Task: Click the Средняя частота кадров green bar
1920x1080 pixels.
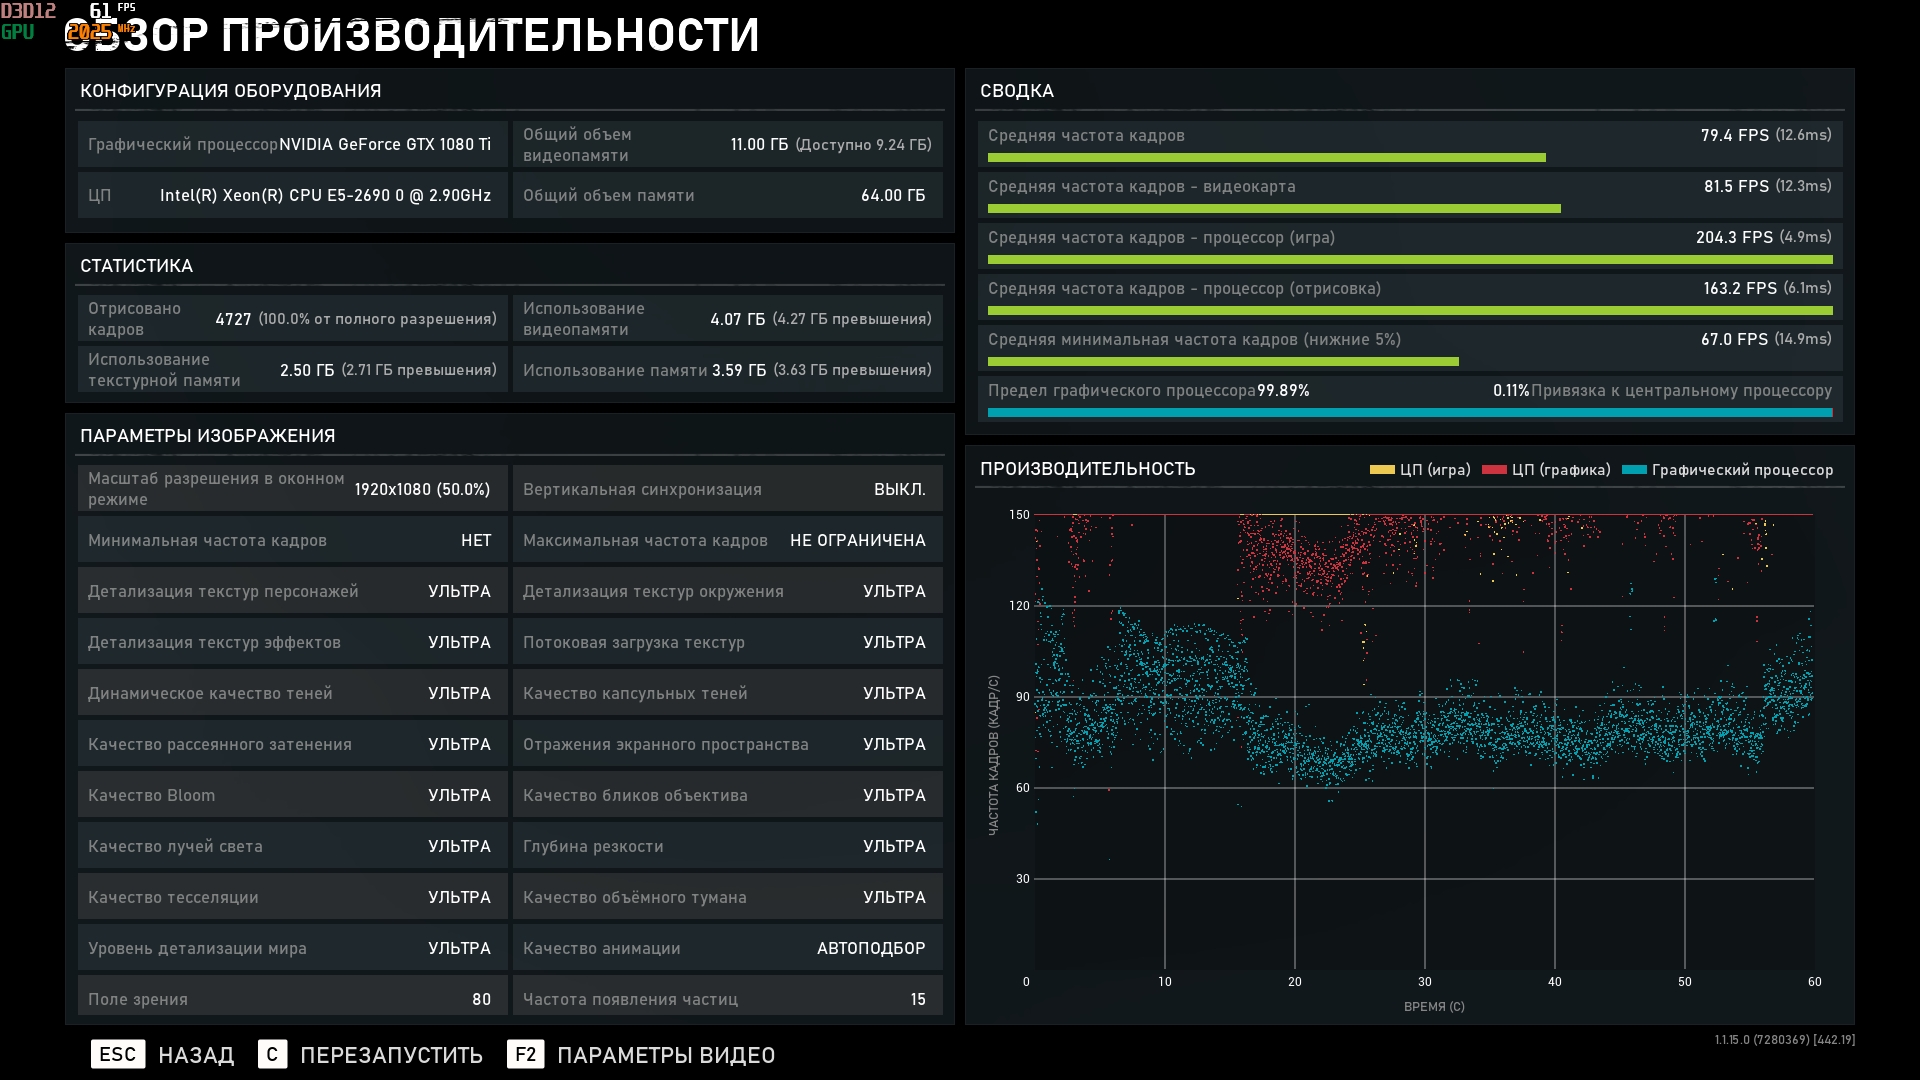Action: point(1266,158)
